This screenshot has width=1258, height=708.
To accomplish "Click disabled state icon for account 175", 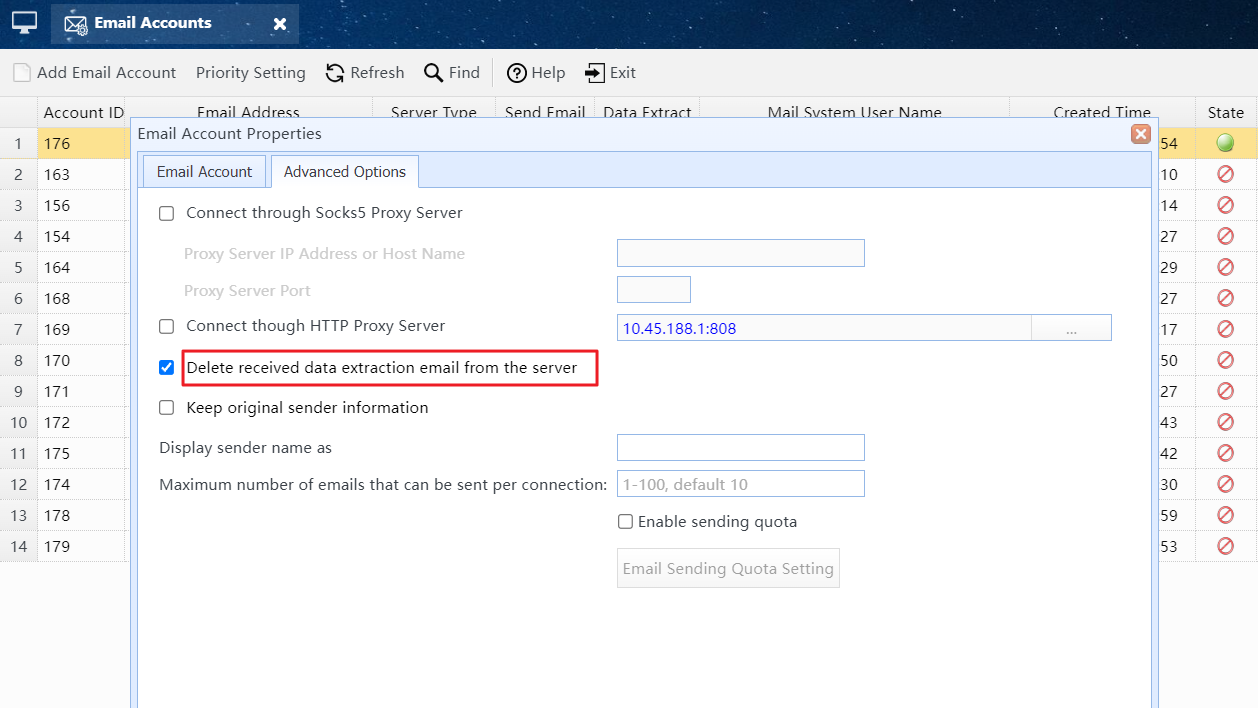I will (x=1225, y=453).
